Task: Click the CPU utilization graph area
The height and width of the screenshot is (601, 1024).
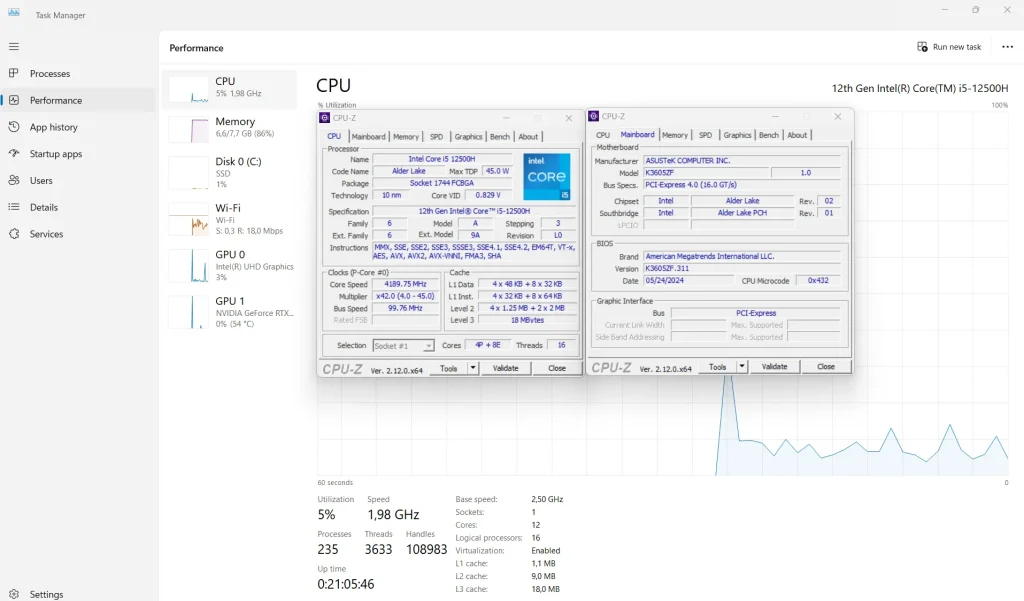Action: click(x=663, y=294)
